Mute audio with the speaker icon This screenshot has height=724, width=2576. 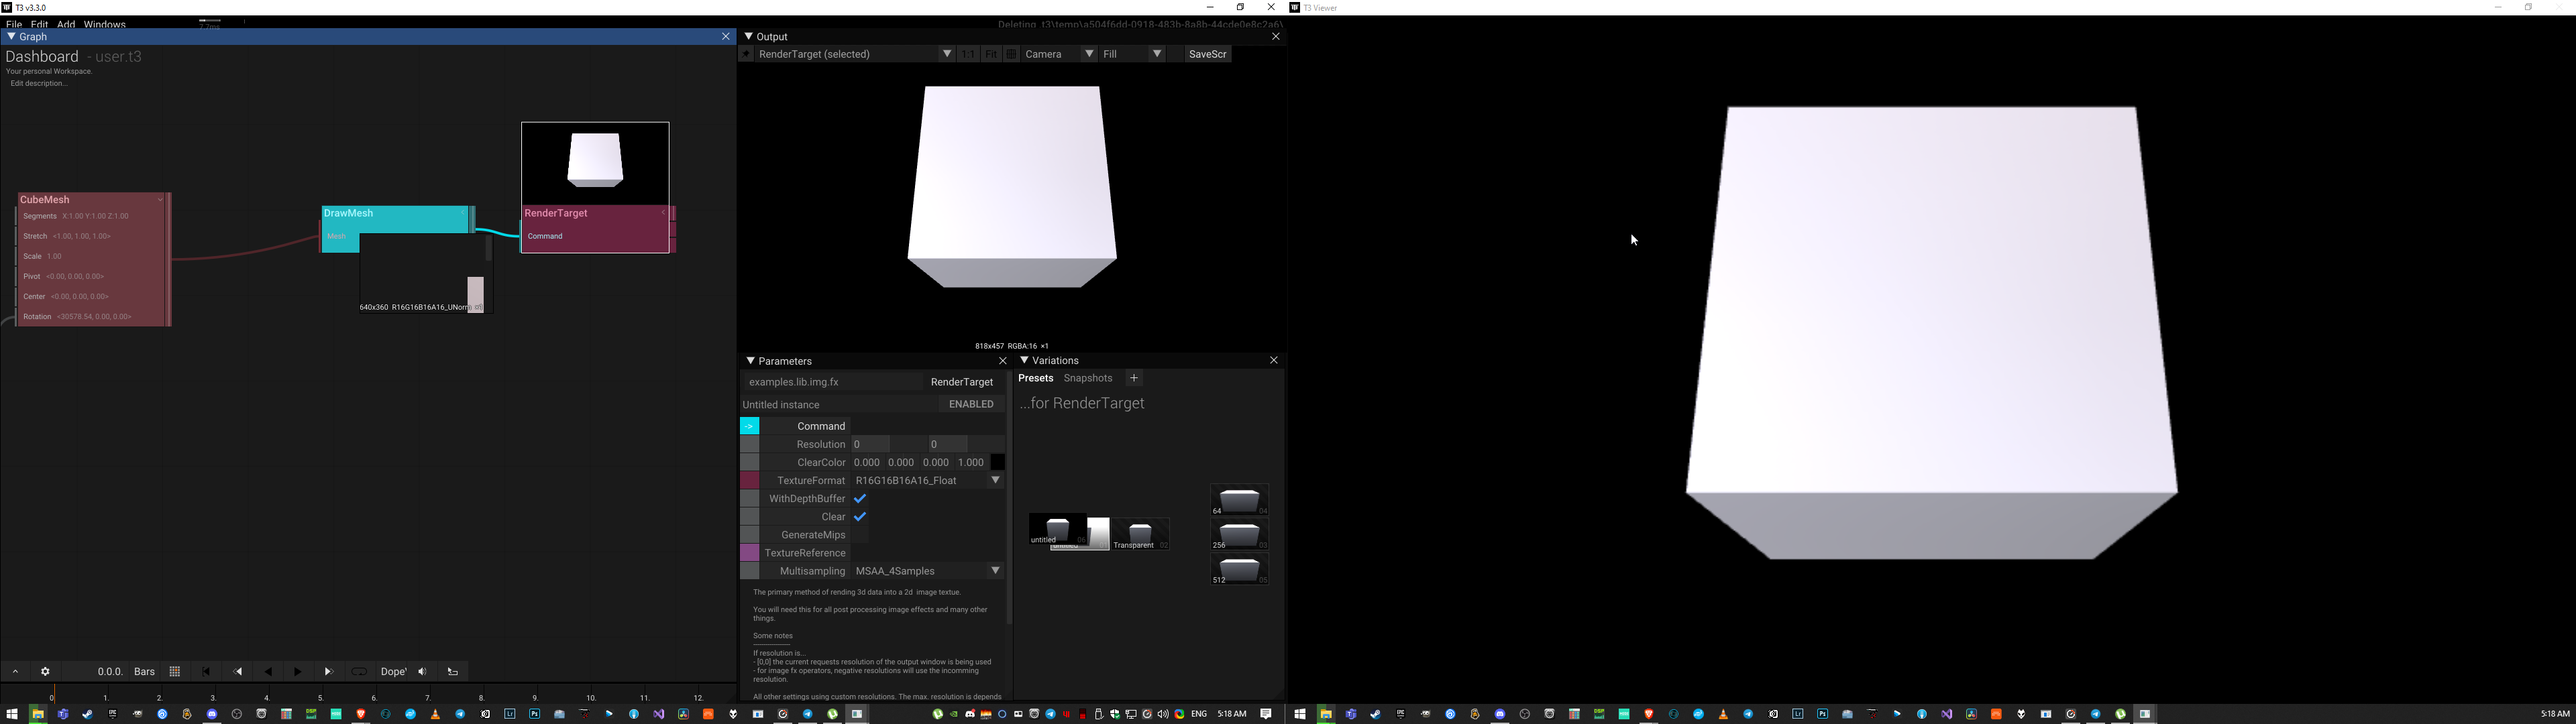pos(423,671)
